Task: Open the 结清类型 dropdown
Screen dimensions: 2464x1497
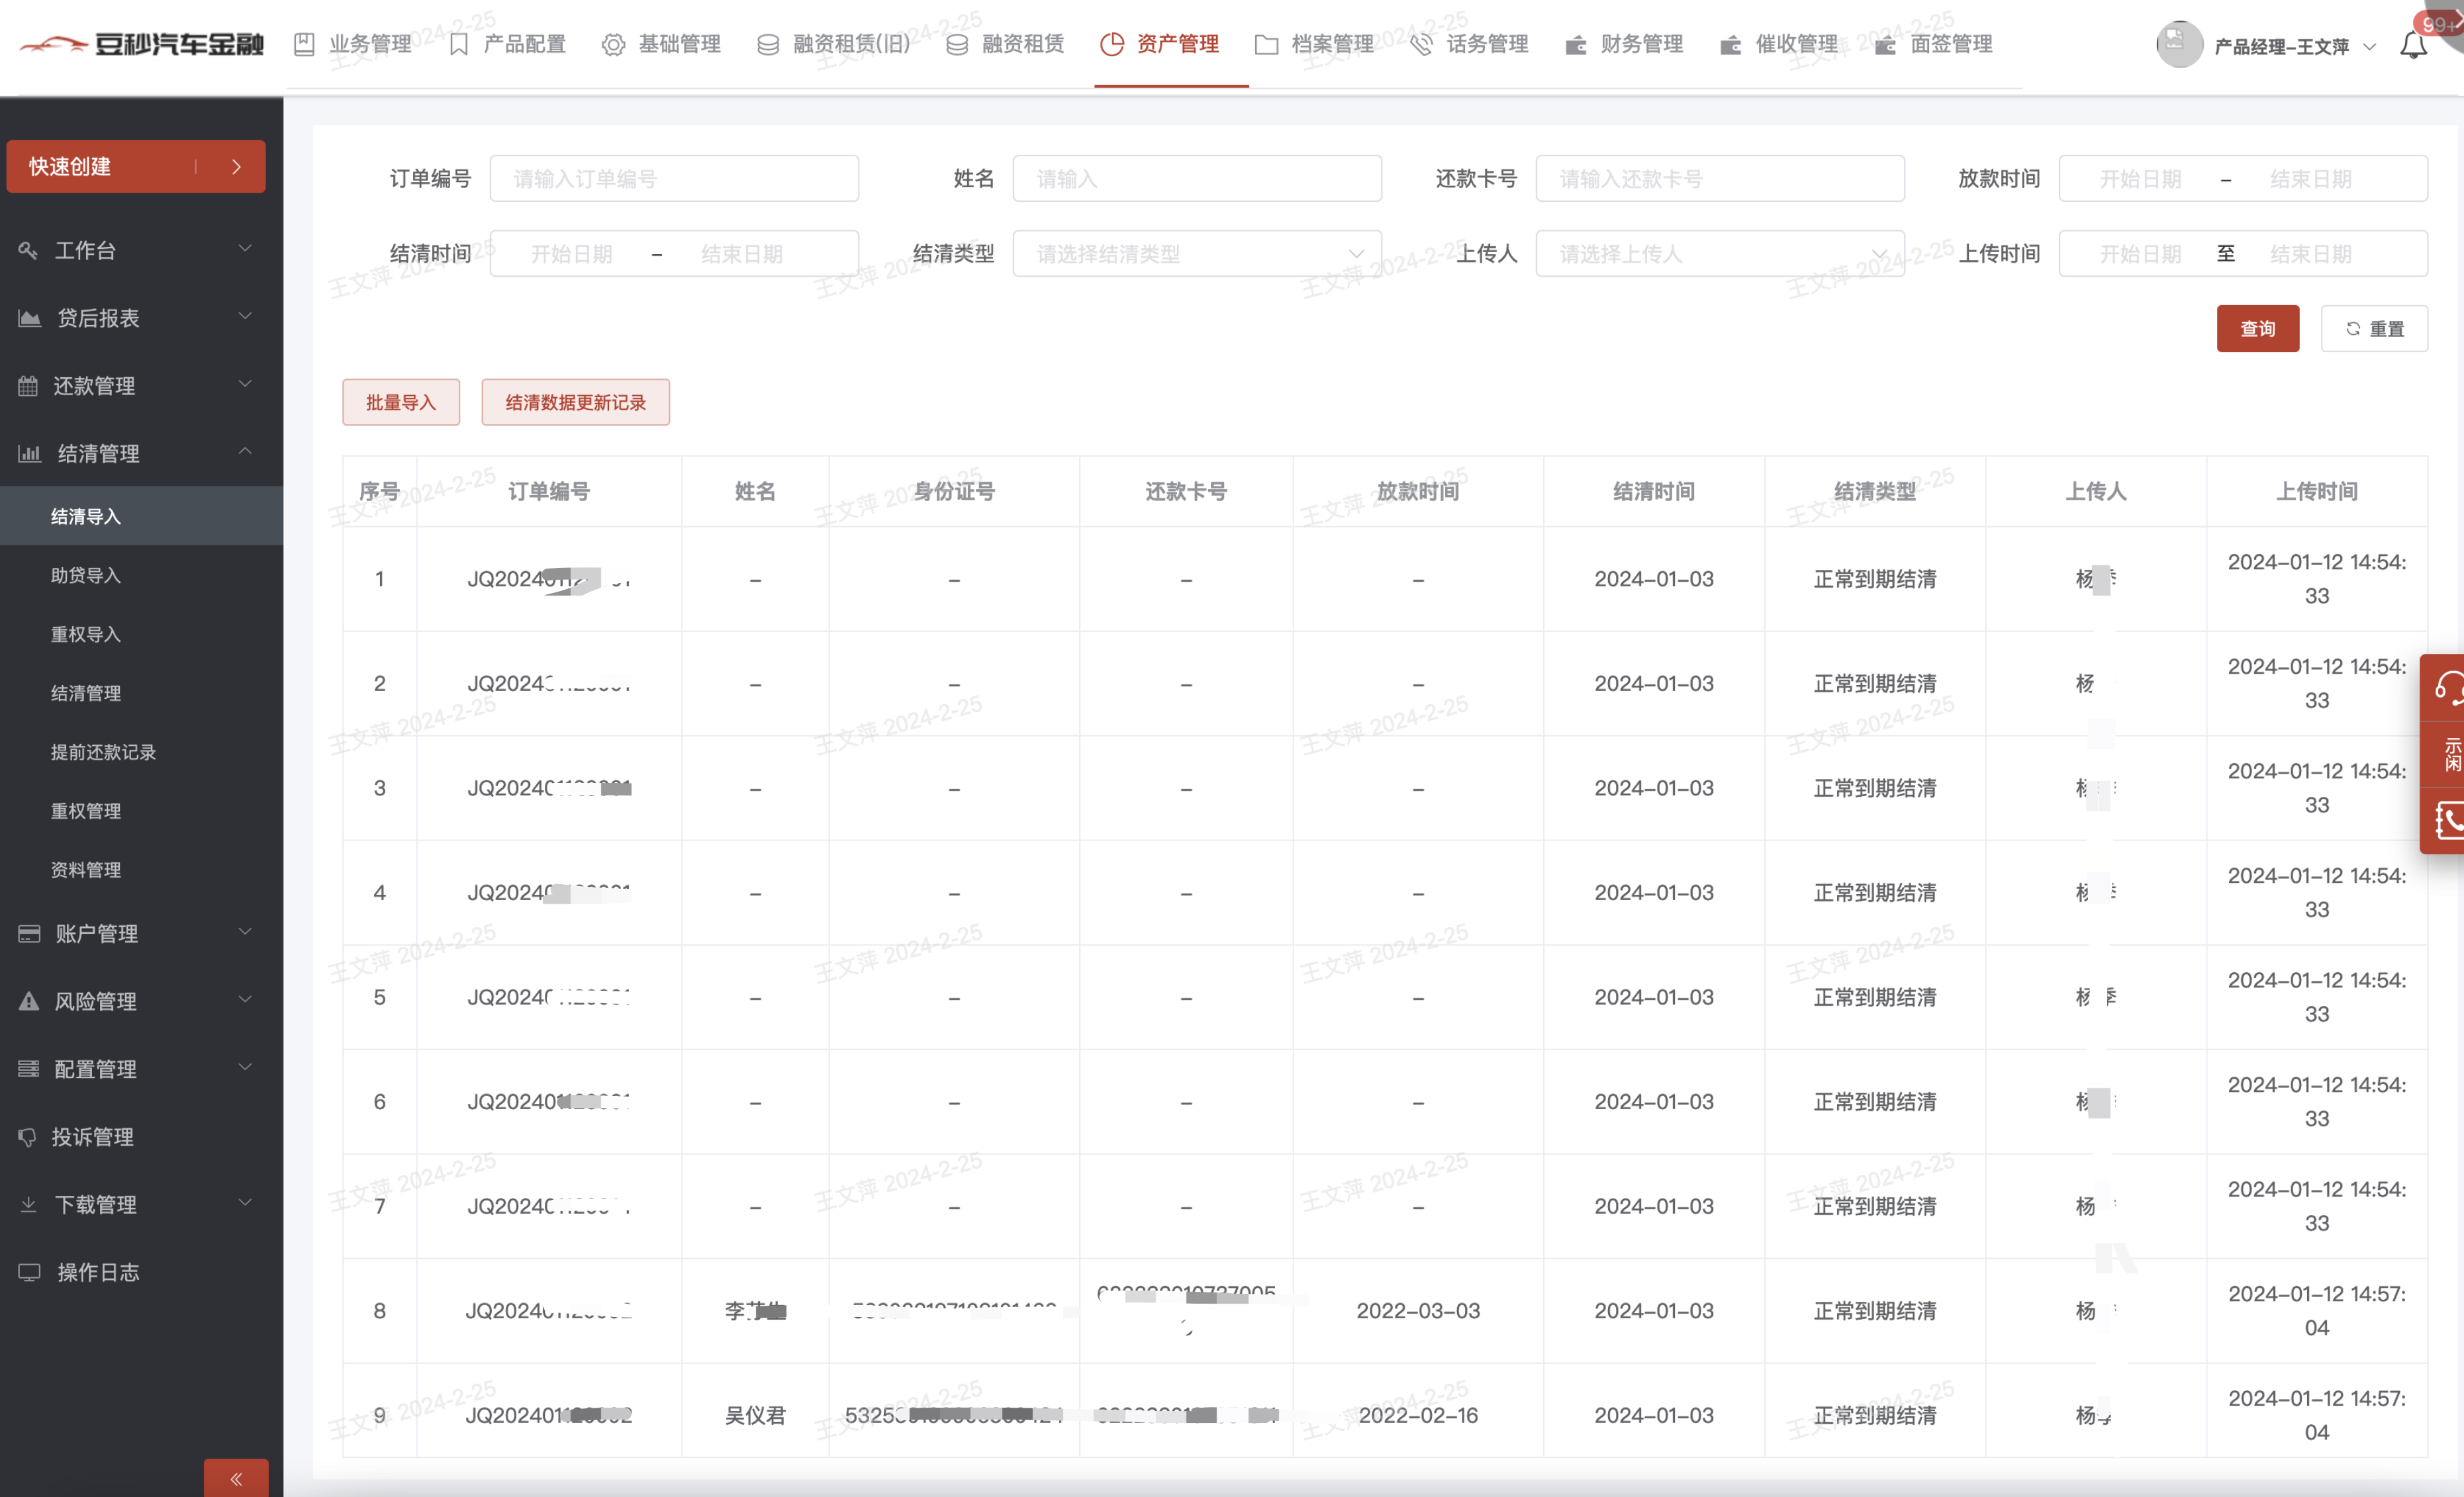Action: (x=1196, y=253)
